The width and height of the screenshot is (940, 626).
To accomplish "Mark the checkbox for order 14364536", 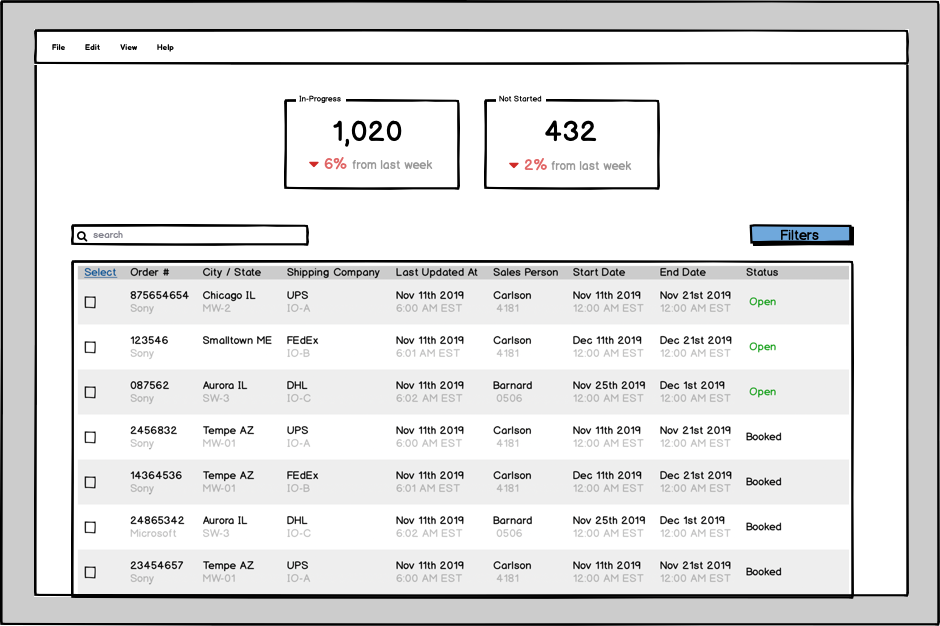I will pos(90,482).
